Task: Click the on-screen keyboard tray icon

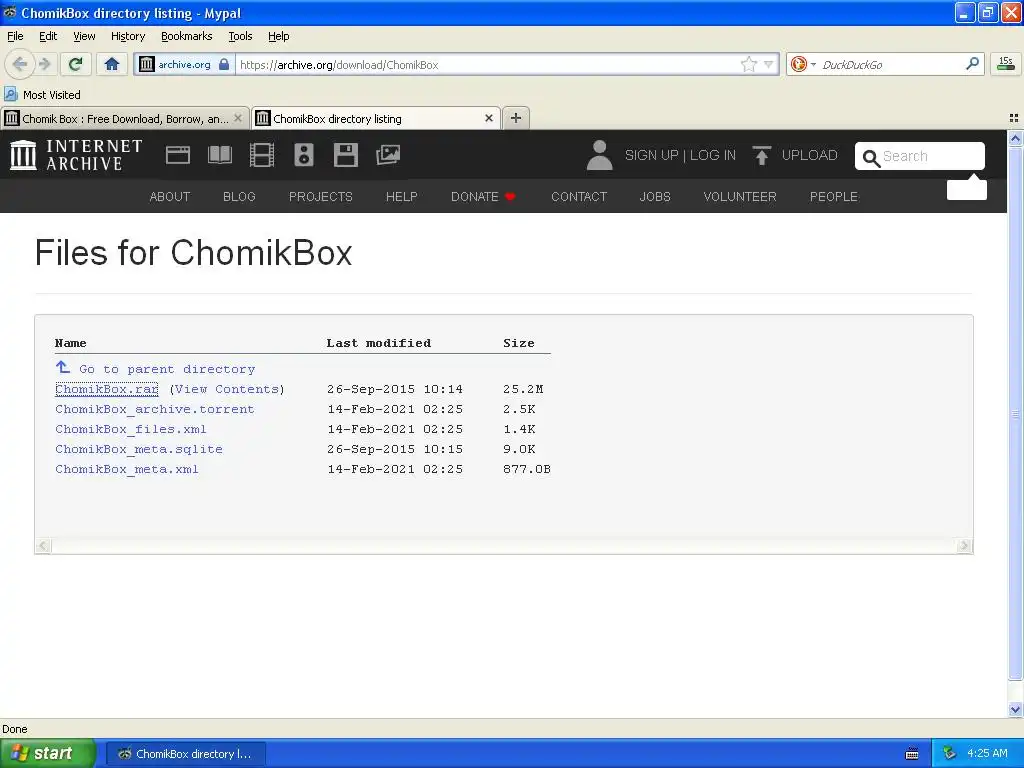Action: click(912, 754)
